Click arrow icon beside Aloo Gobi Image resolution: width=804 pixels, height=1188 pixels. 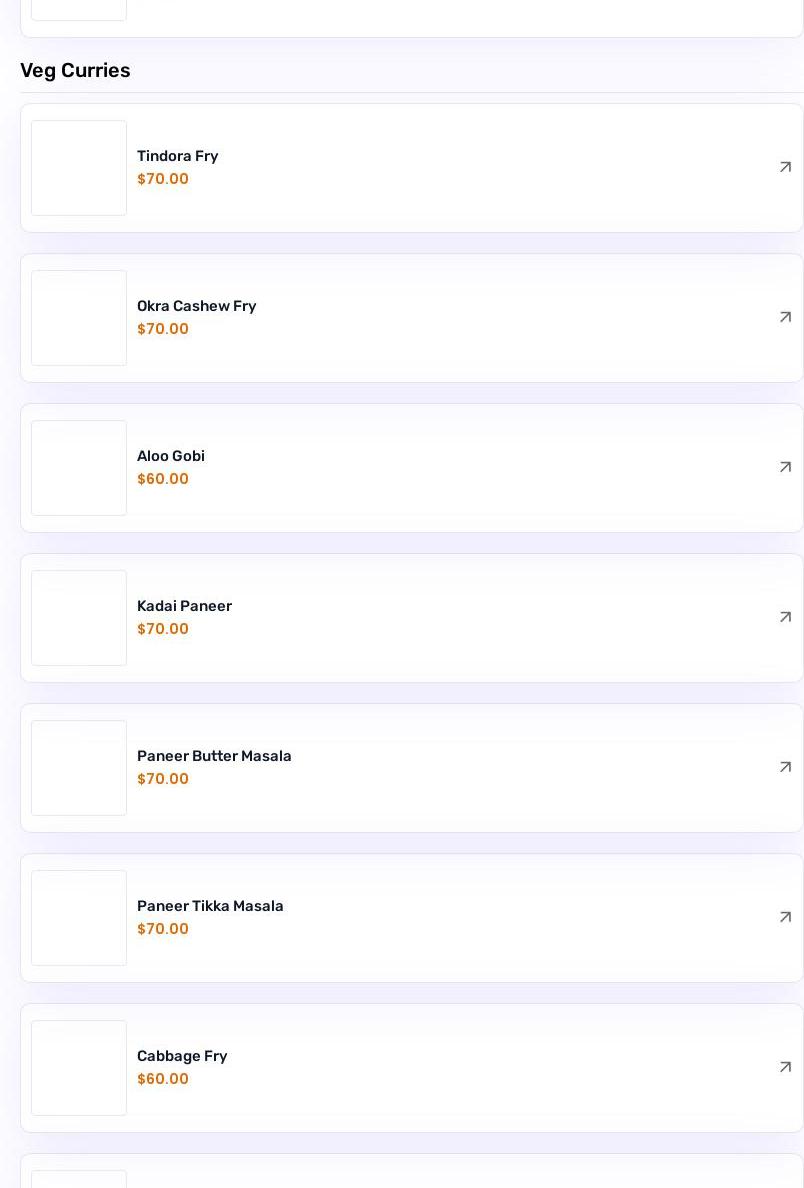785,467
